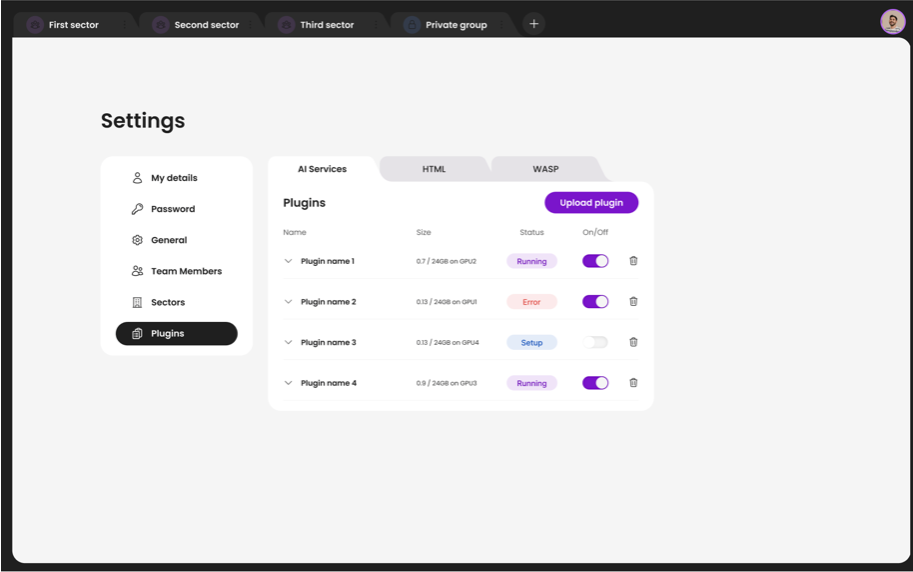Expand Plugin name 3 details chevron
The image size is (913, 572).
[288, 342]
